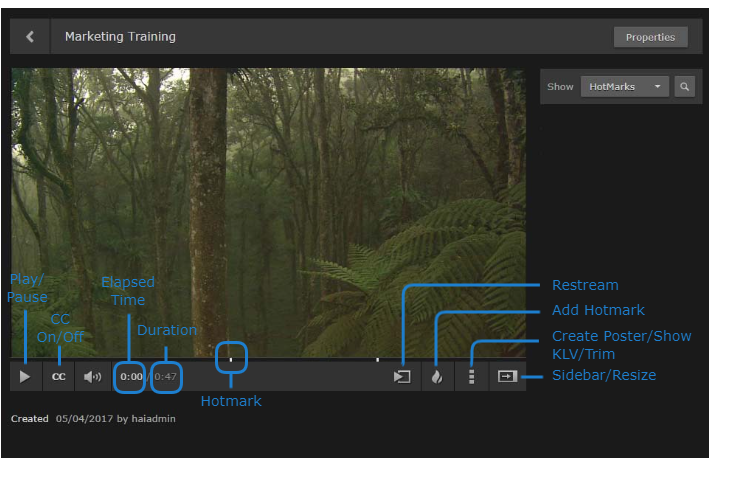Click the elapsed time 0:00 display

pos(131,377)
